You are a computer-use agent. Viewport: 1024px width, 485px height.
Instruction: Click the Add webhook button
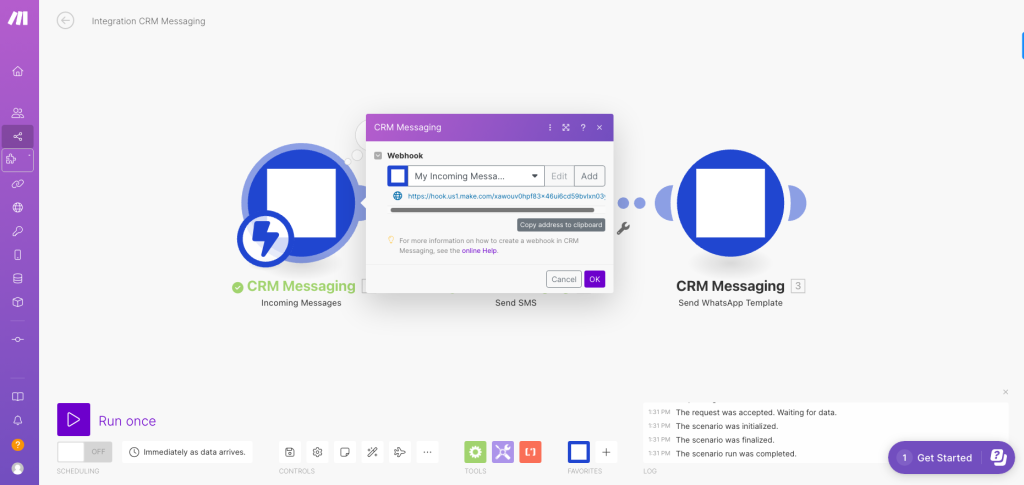point(590,176)
